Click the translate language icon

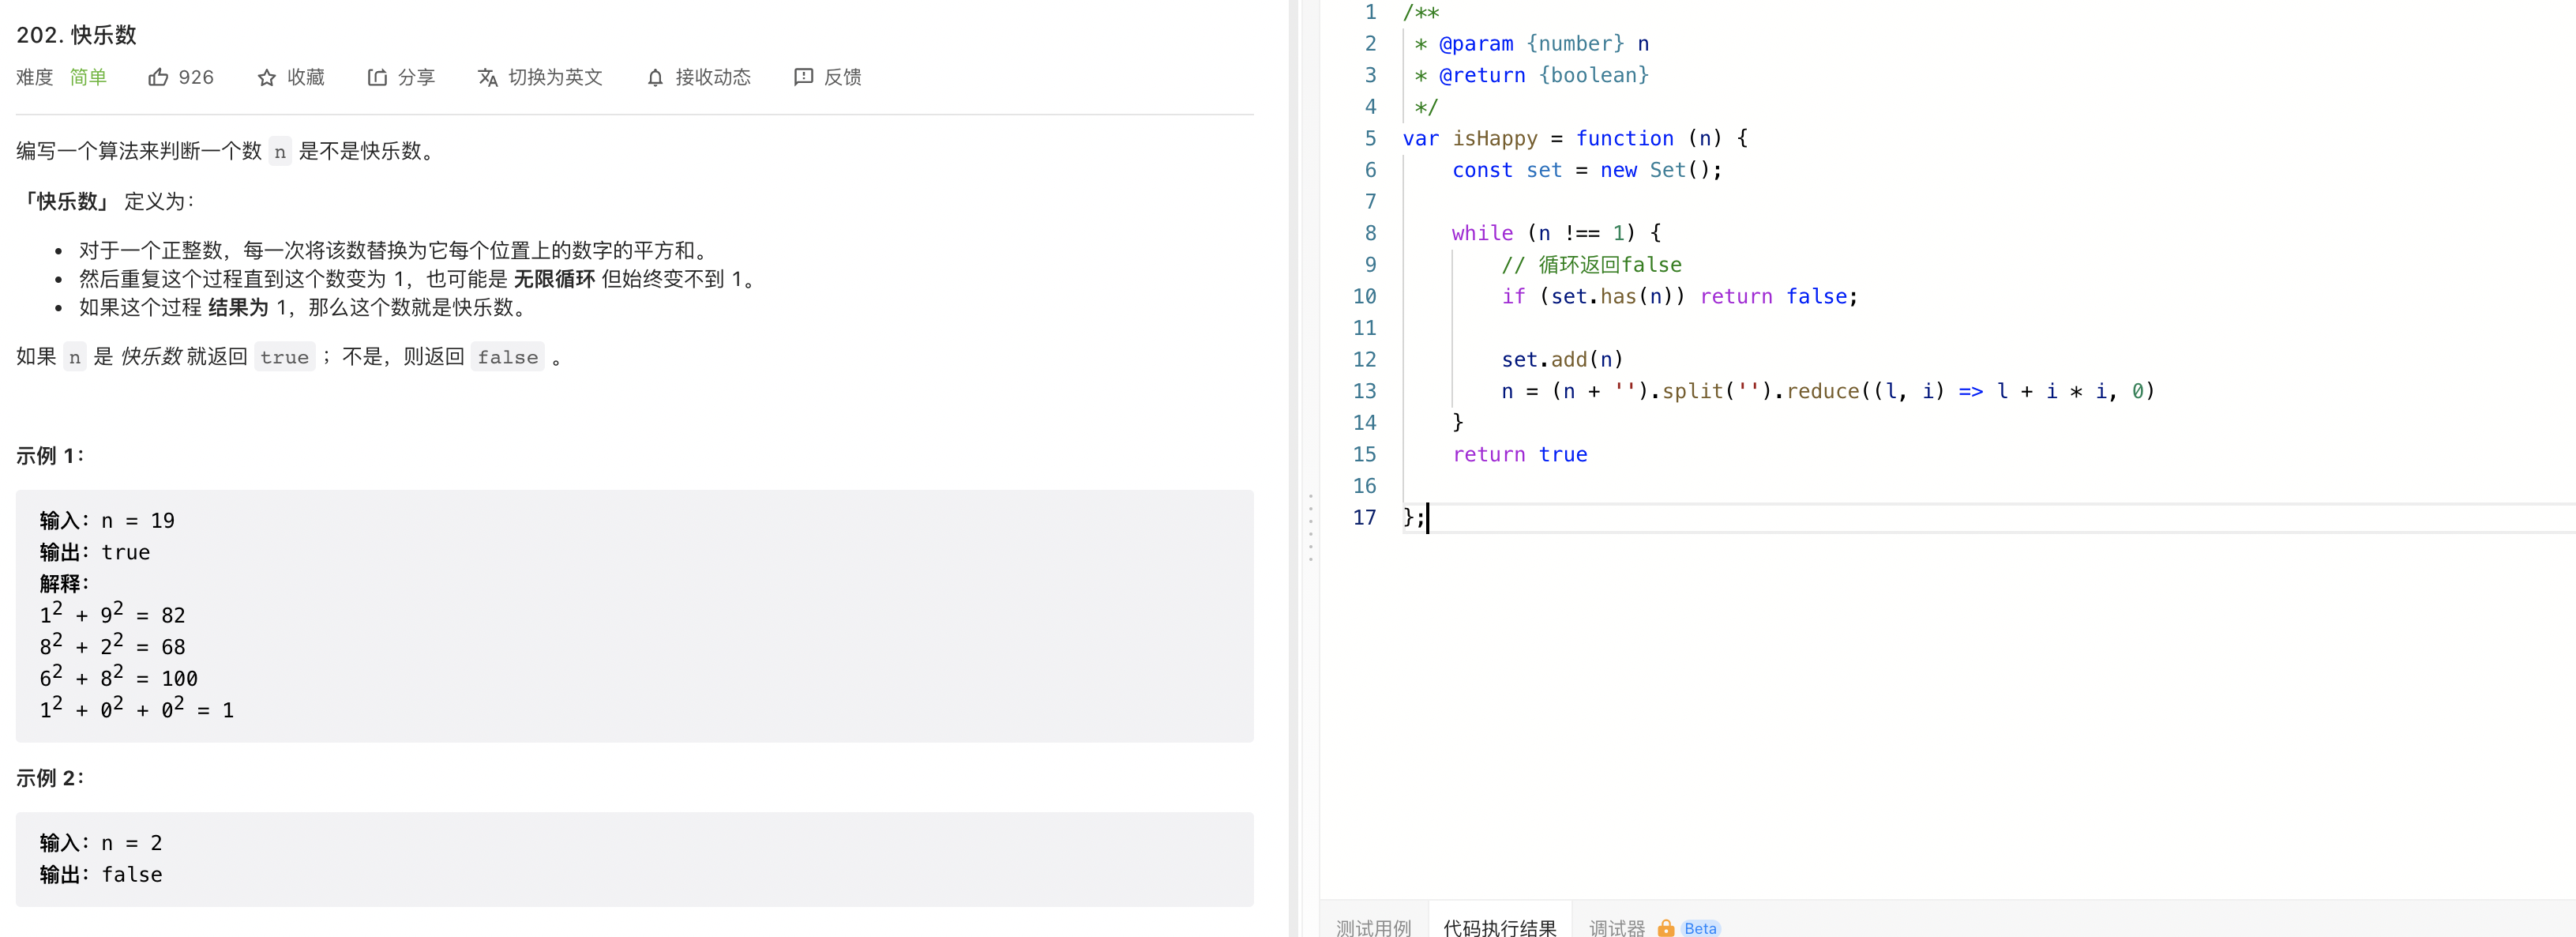pos(487,77)
